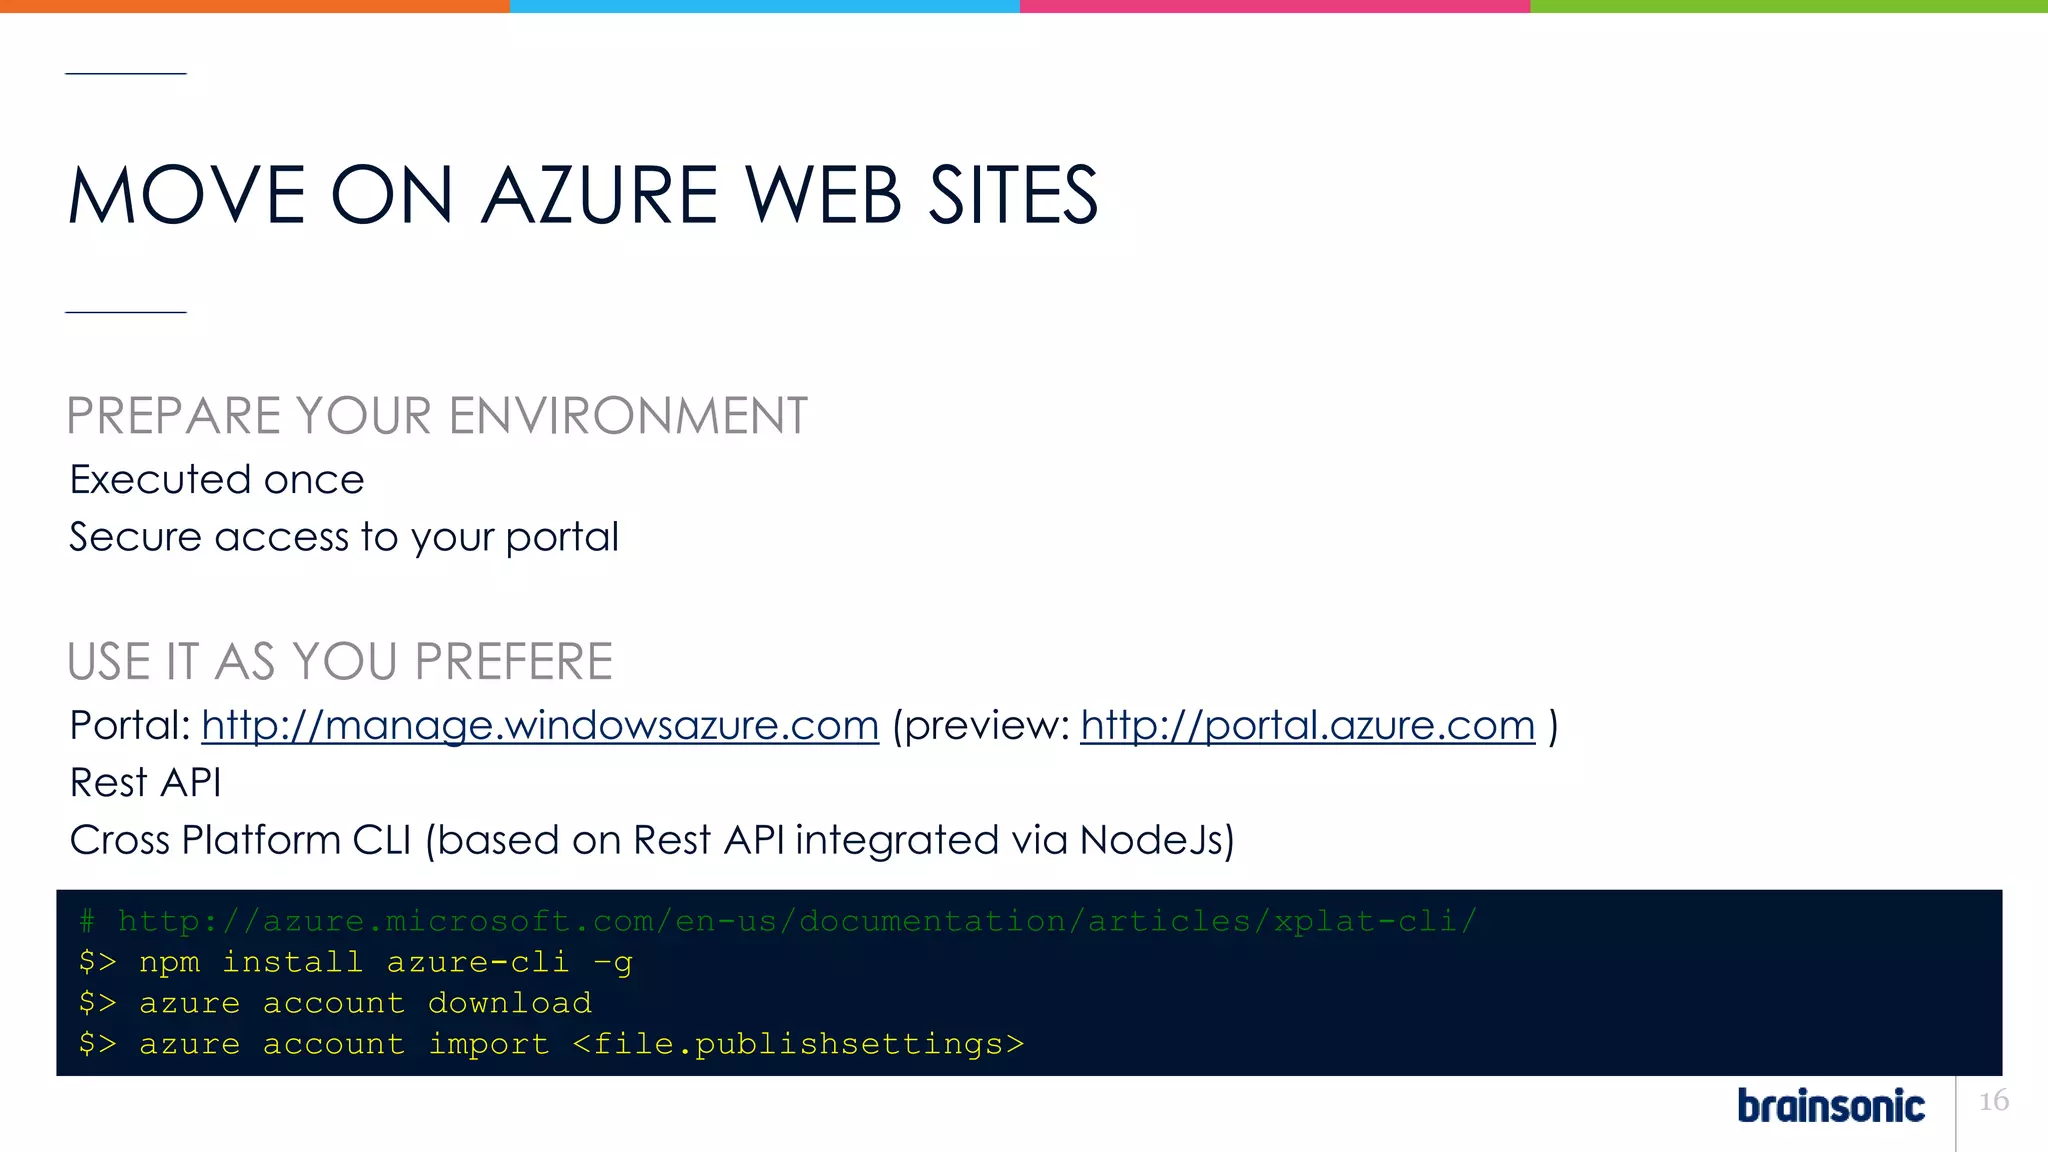Screen dimensions: 2048x1152
Task: Open the portal.azure.com preview link
Action: pos(1307,726)
